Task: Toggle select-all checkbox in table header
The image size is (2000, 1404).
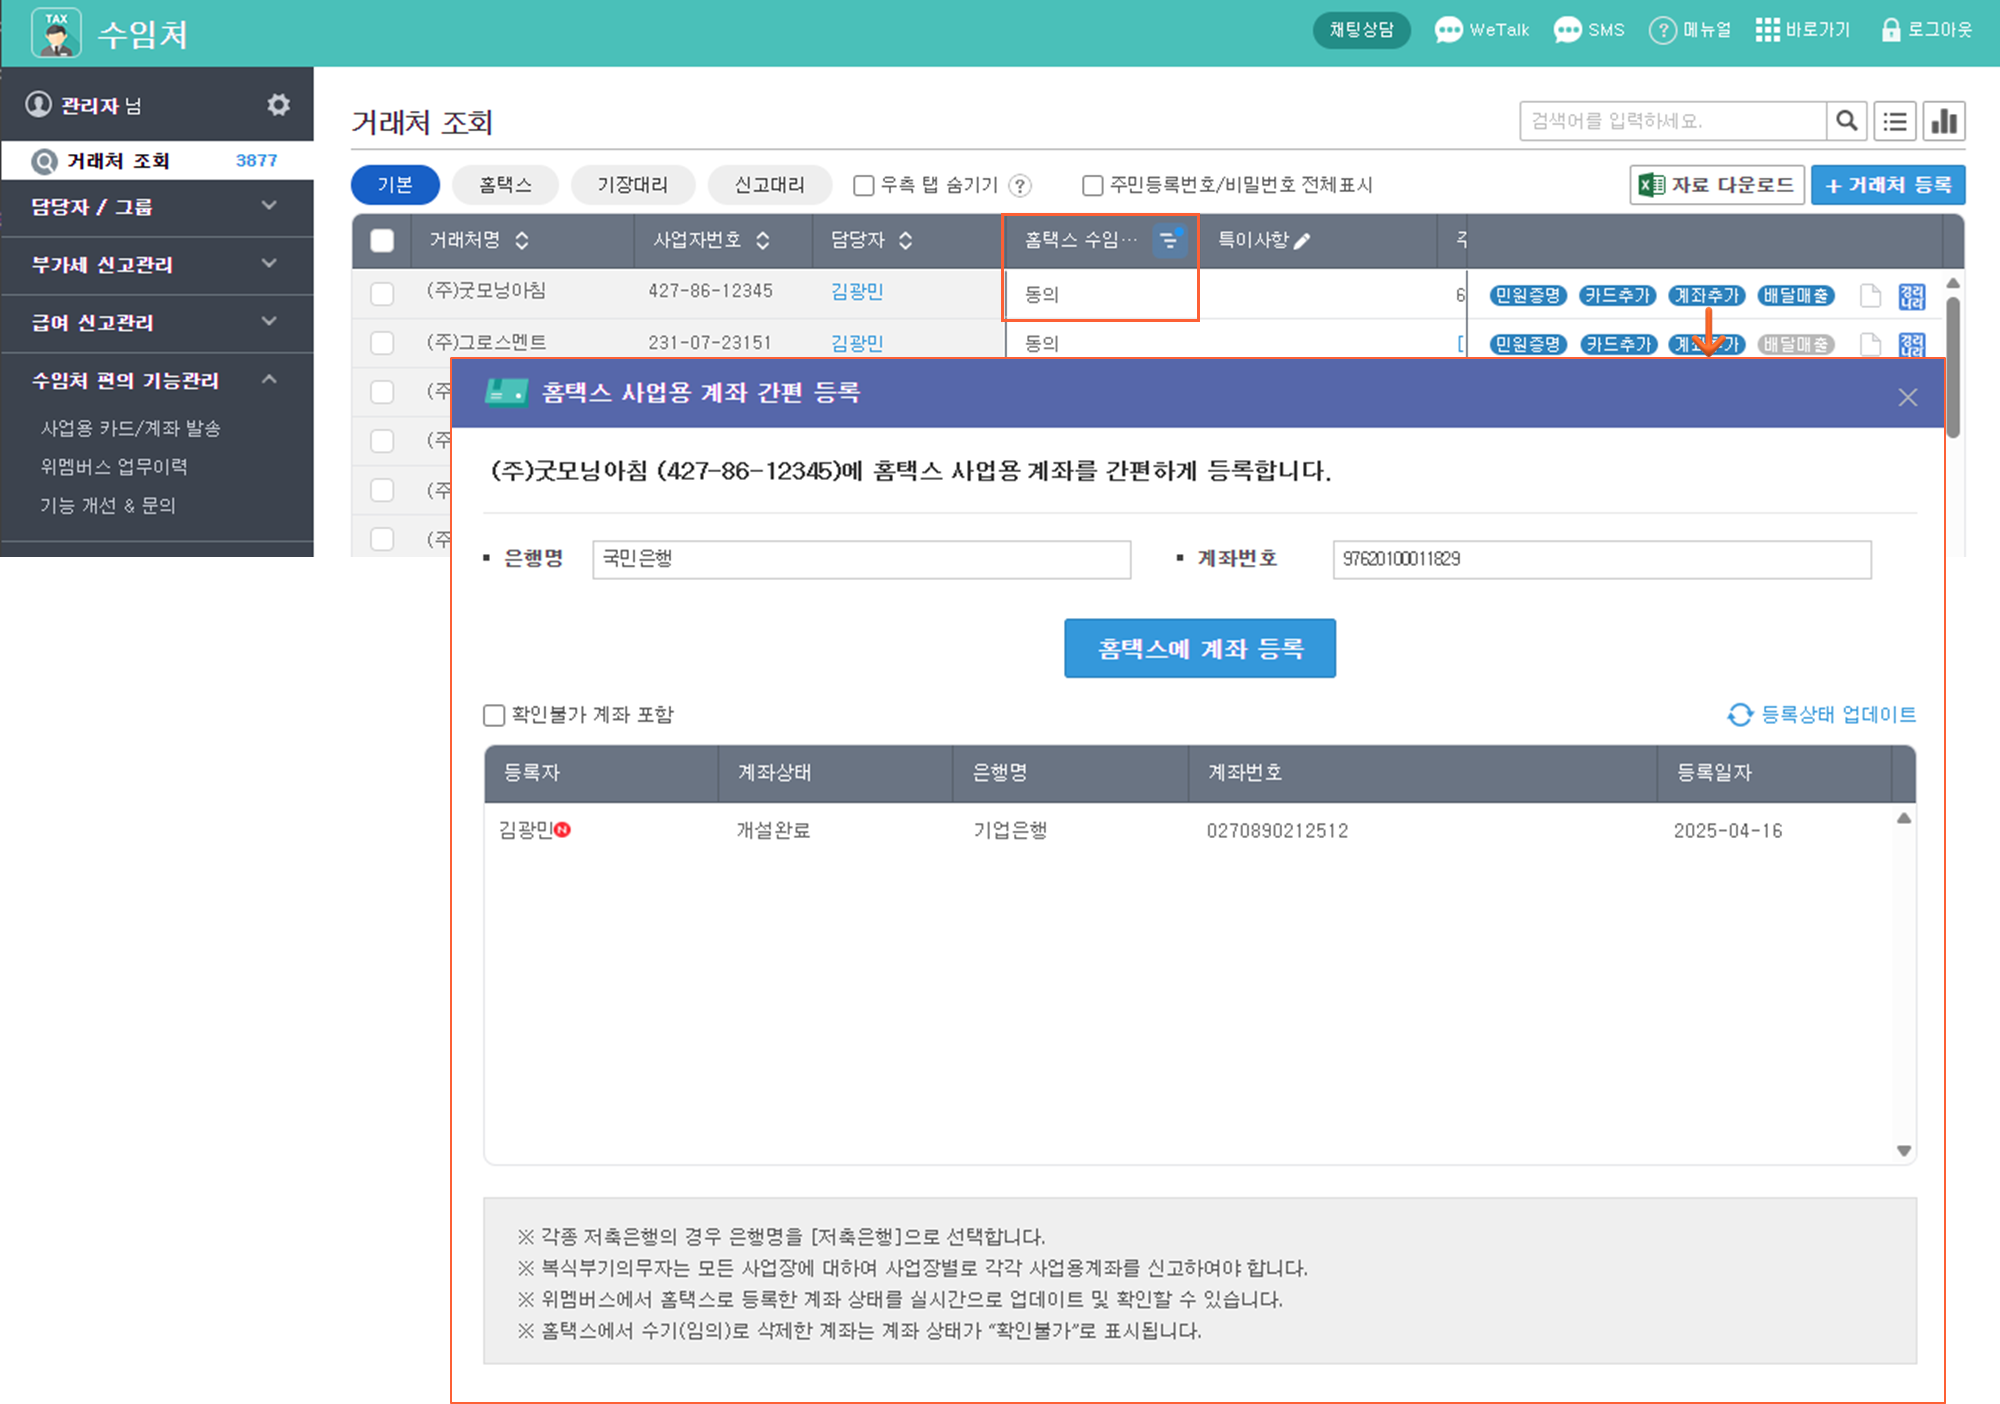Action: [382, 241]
